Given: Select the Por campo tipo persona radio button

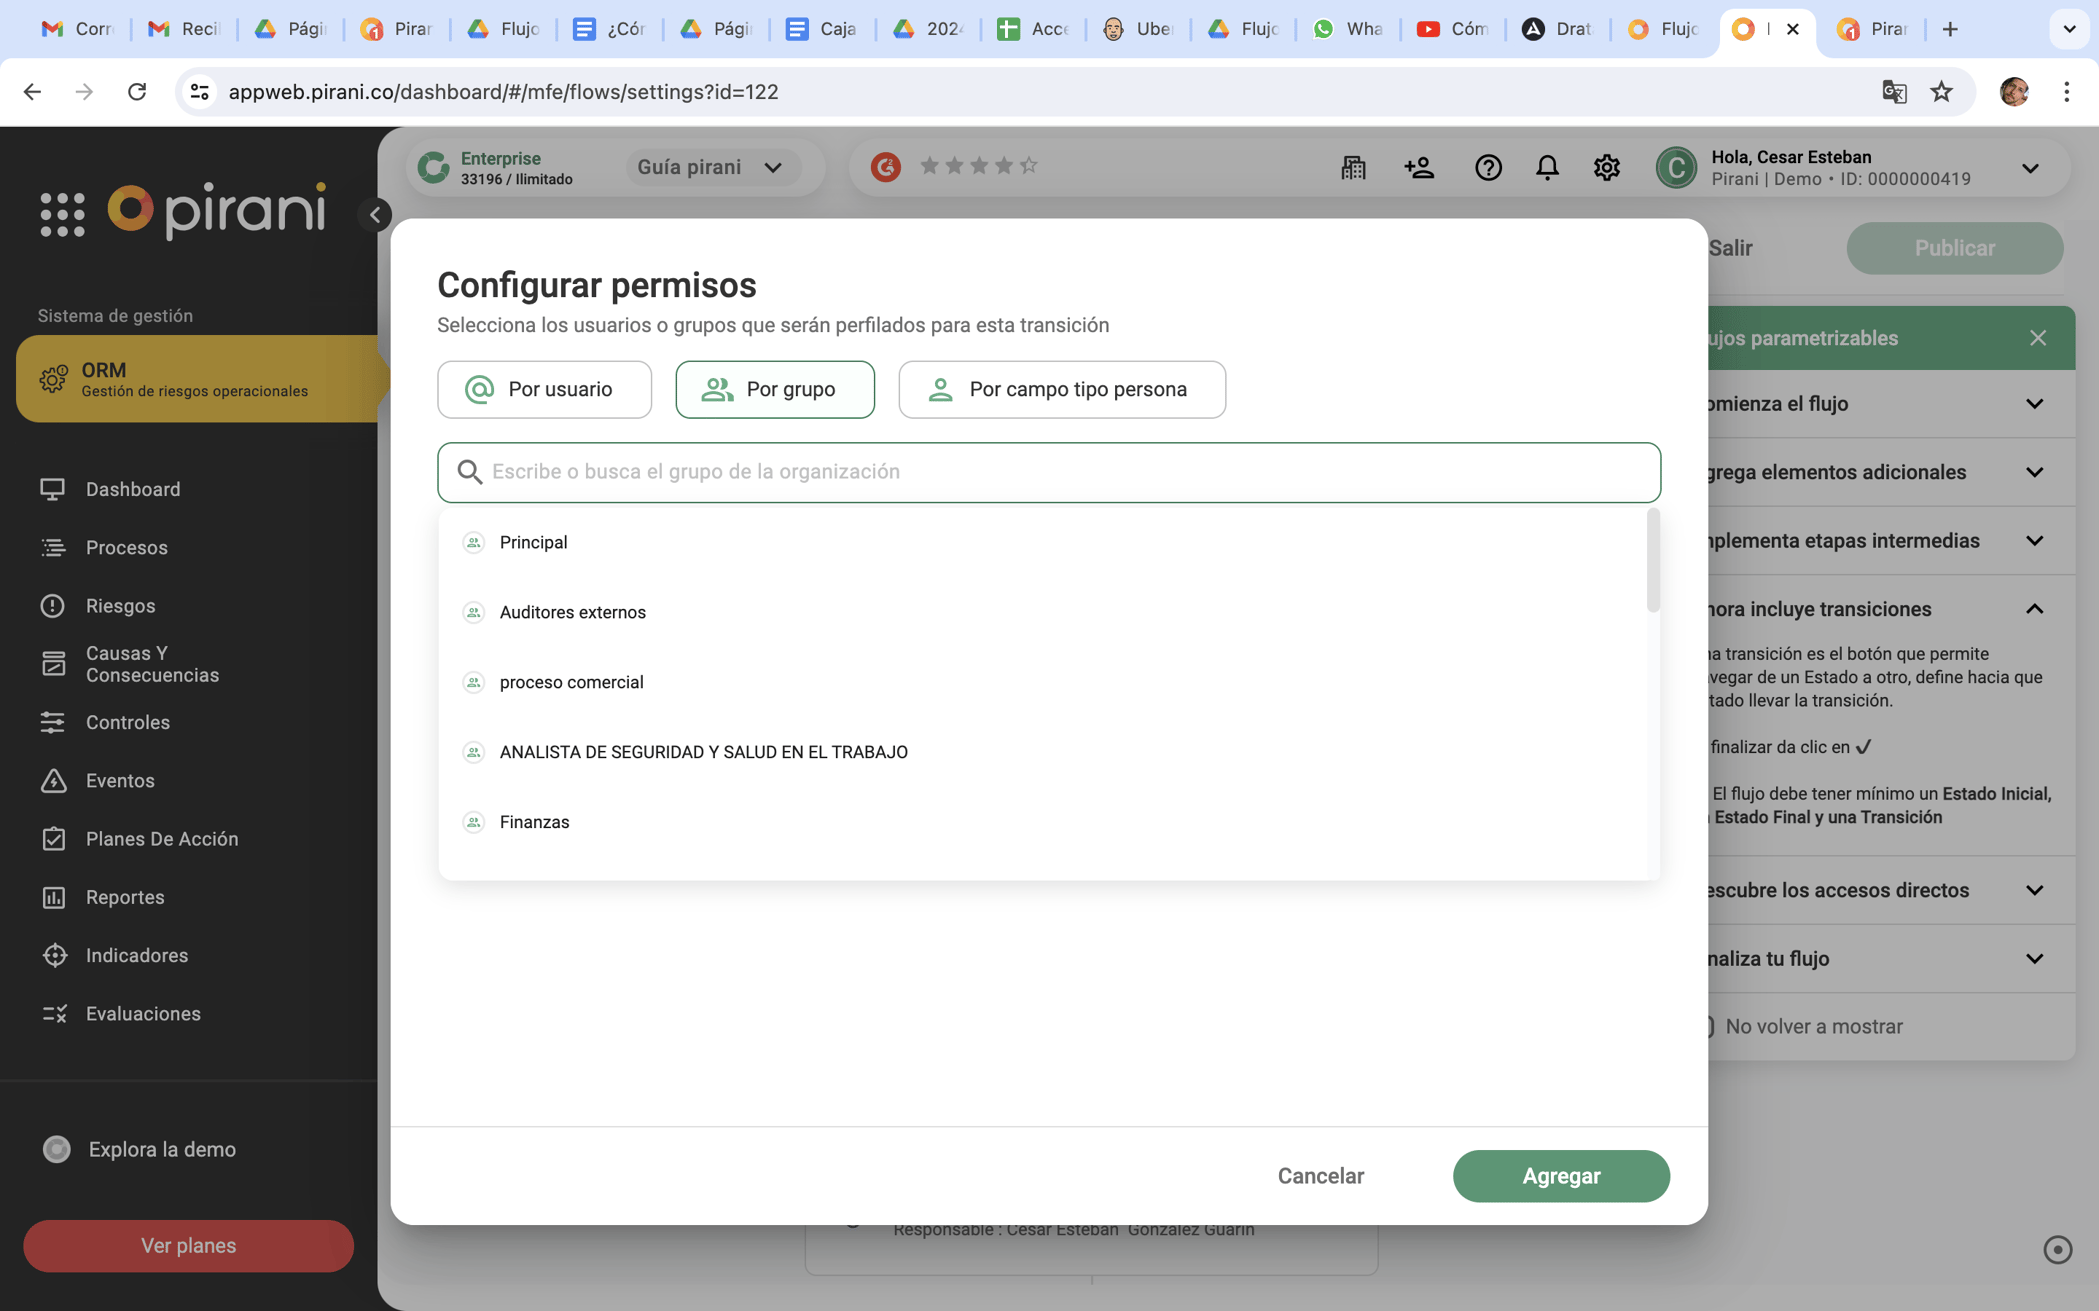Looking at the screenshot, I should tap(1062, 388).
